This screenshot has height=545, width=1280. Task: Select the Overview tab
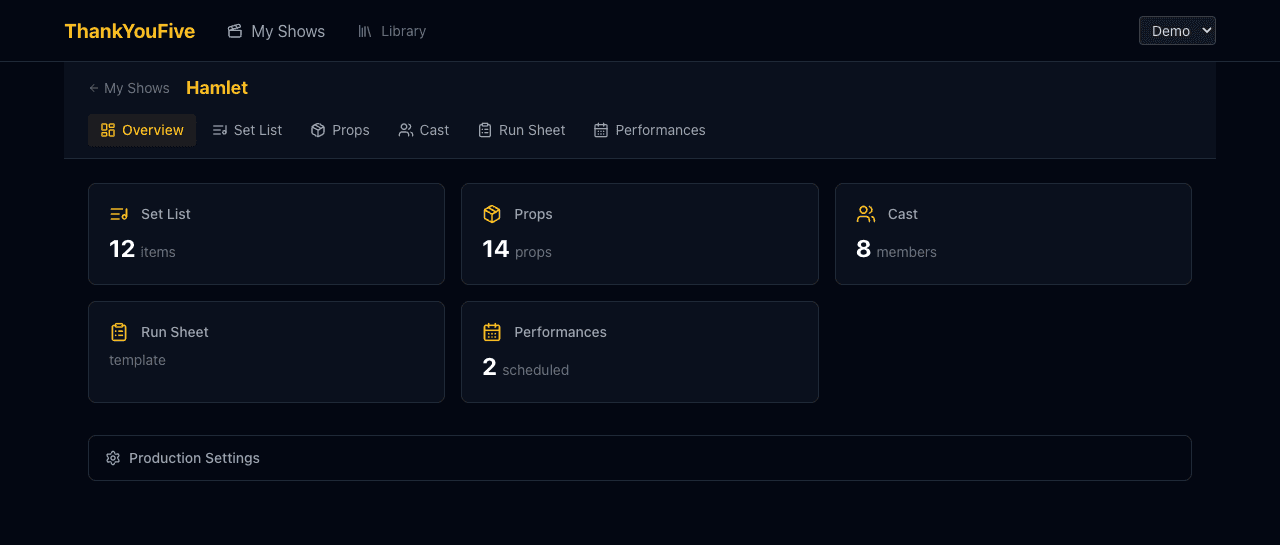pyautogui.click(x=142, y=130)
